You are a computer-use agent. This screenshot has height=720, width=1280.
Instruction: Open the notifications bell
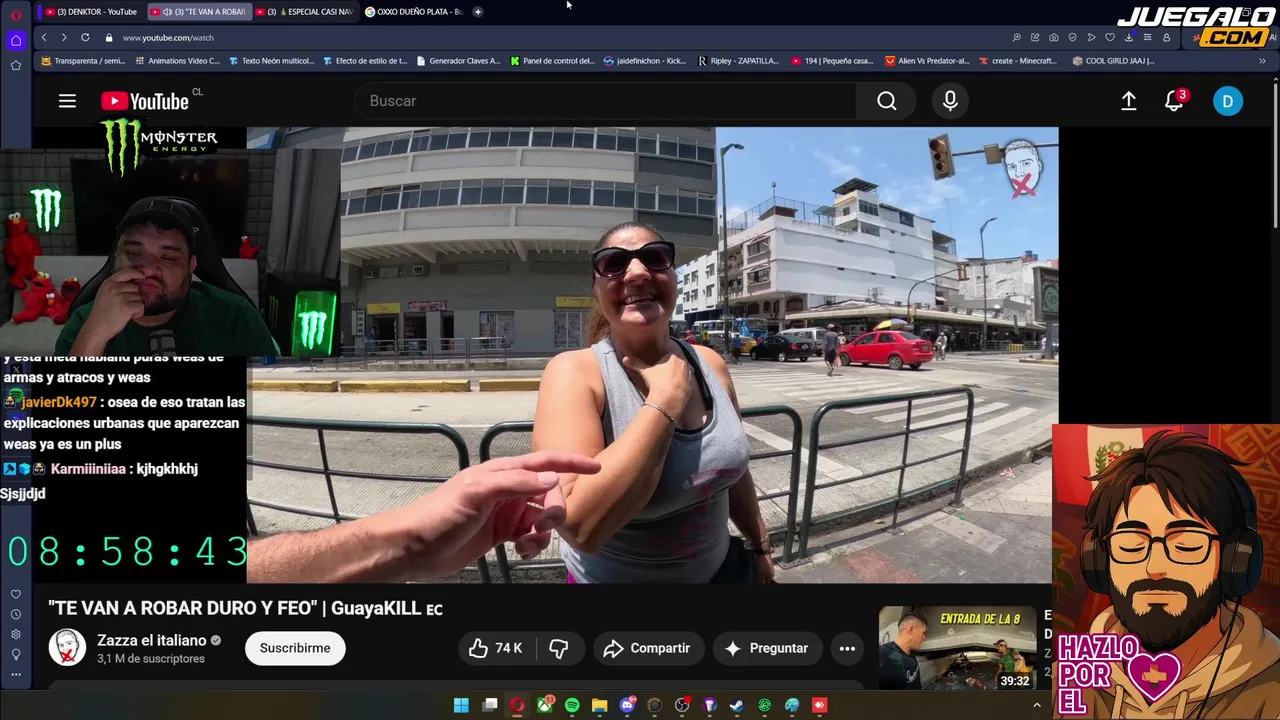coord(1175,101)
